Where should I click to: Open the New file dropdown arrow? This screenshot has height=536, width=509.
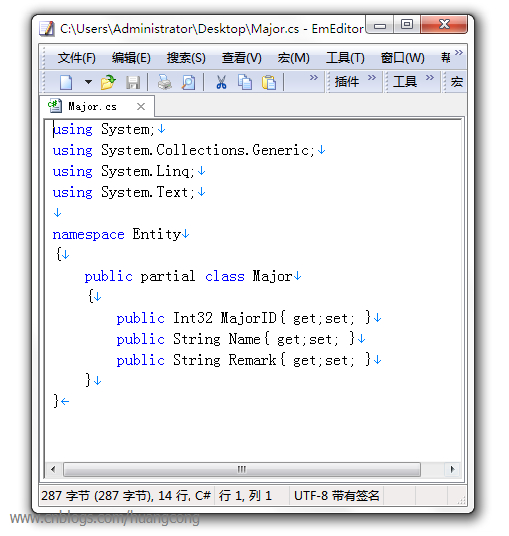pyautogui.click(x=88, y=82)
